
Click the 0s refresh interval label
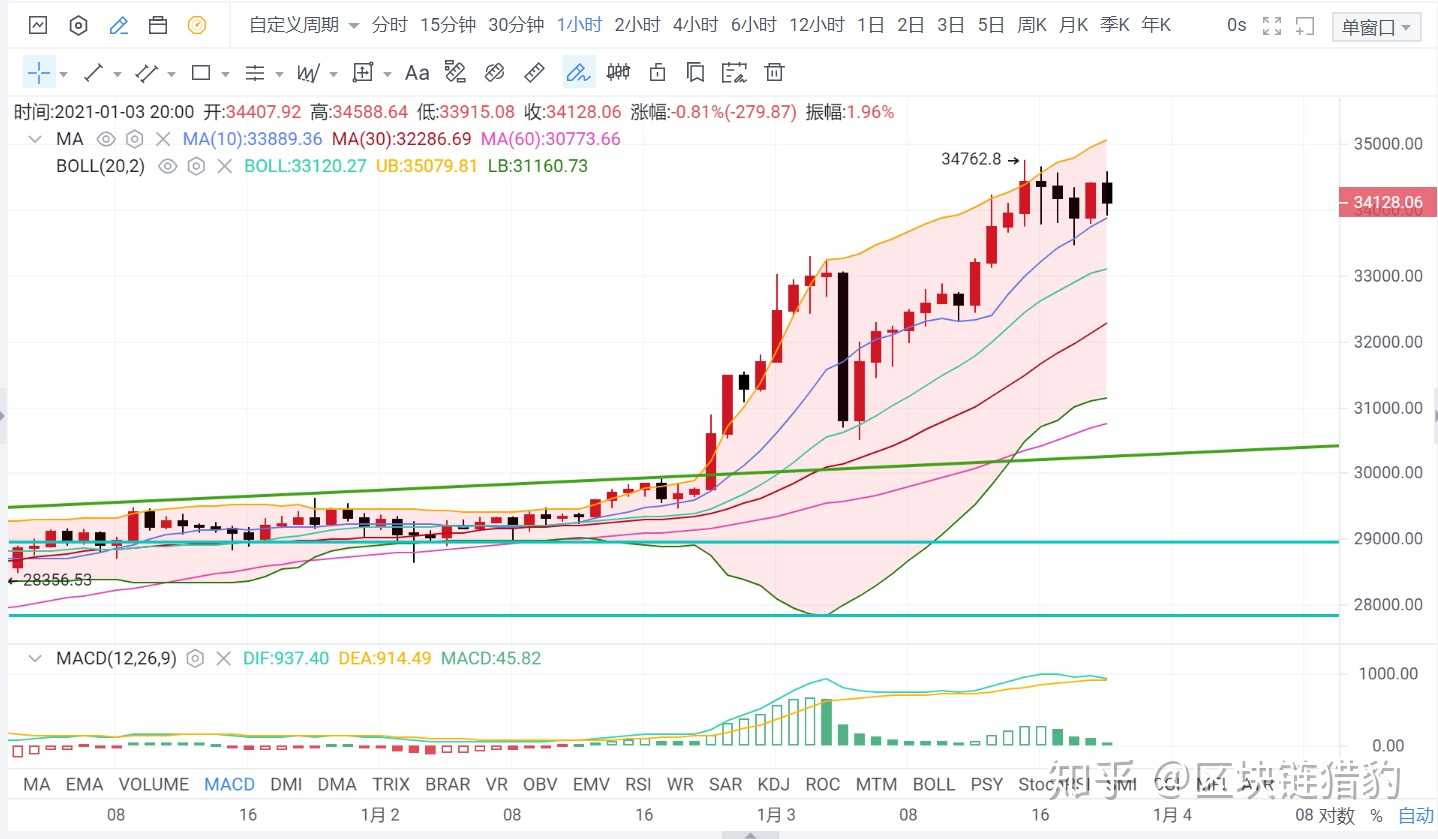point(1236,25)
